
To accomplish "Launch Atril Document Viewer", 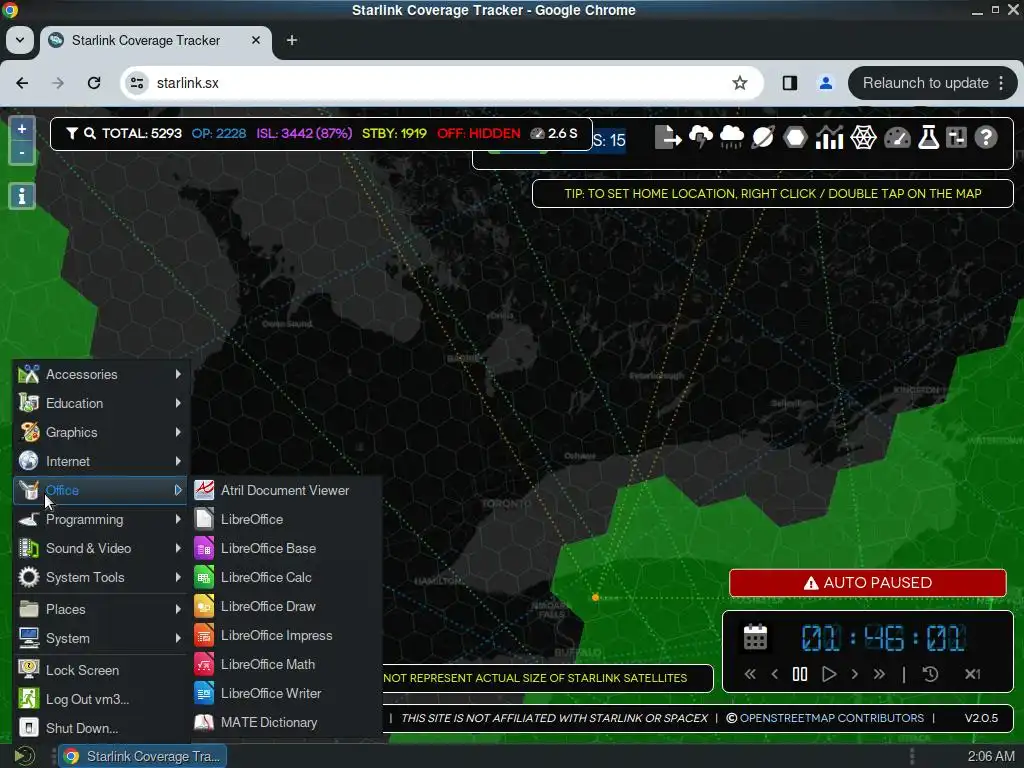I will 285,490.
